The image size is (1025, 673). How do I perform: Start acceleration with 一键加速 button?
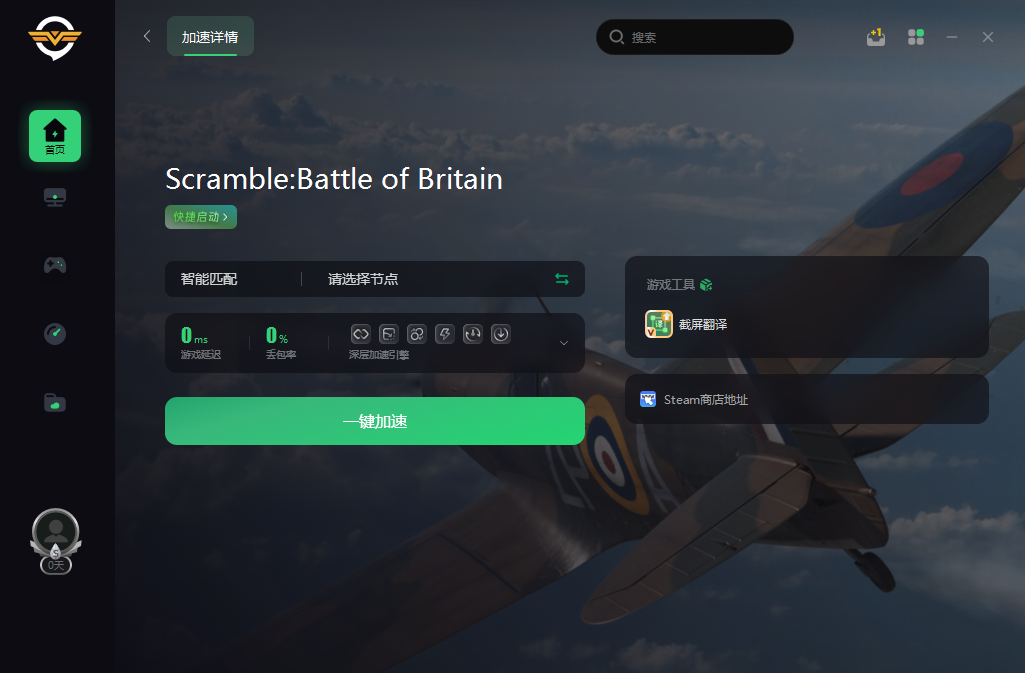pyautogui.click(x=375, y=421)
